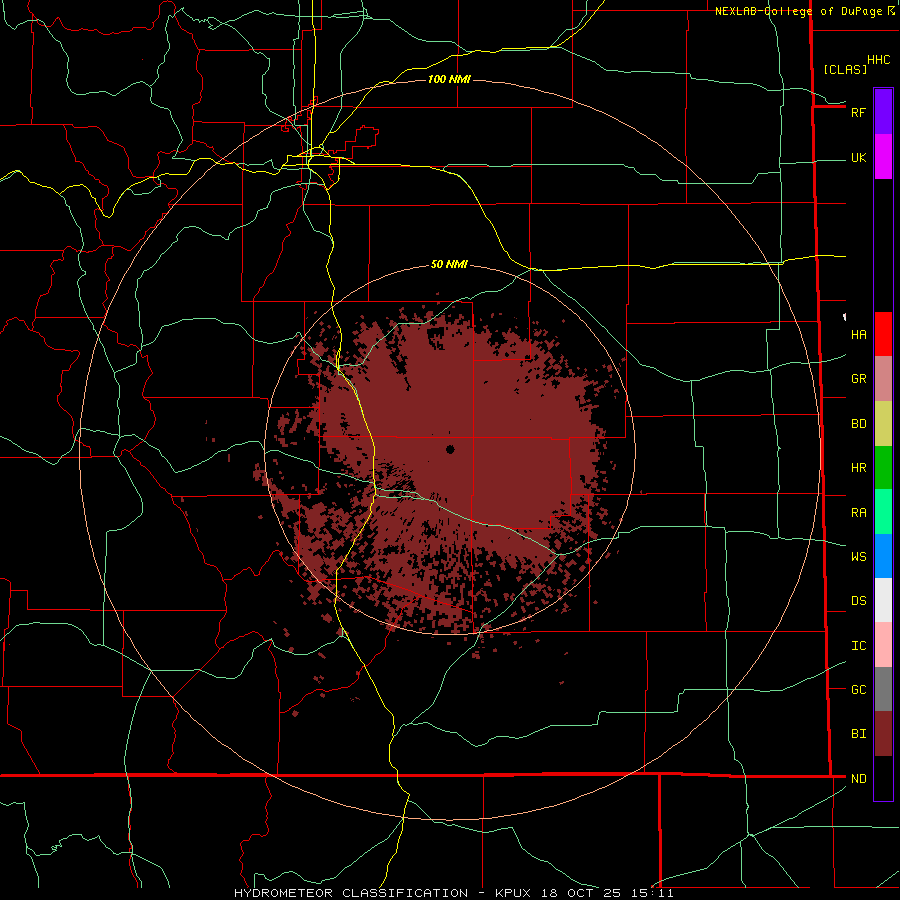The image size is (900, 900).
Task: Click the "HHC" product code text
Action: coord(879,60)
